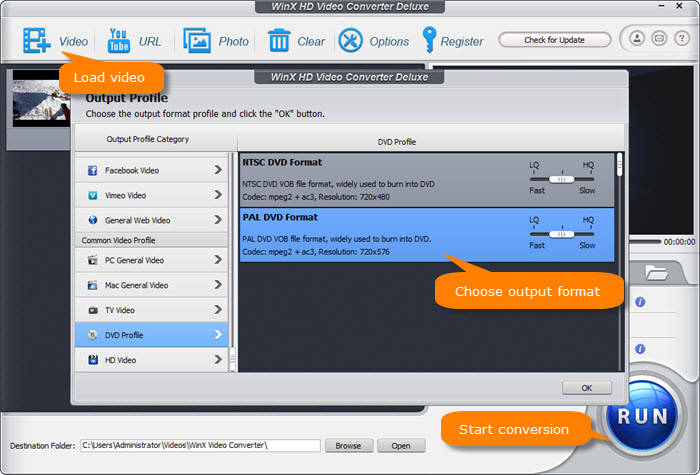Click the lower blue info icon
The image size is (700, 475).
coord(640,349)
